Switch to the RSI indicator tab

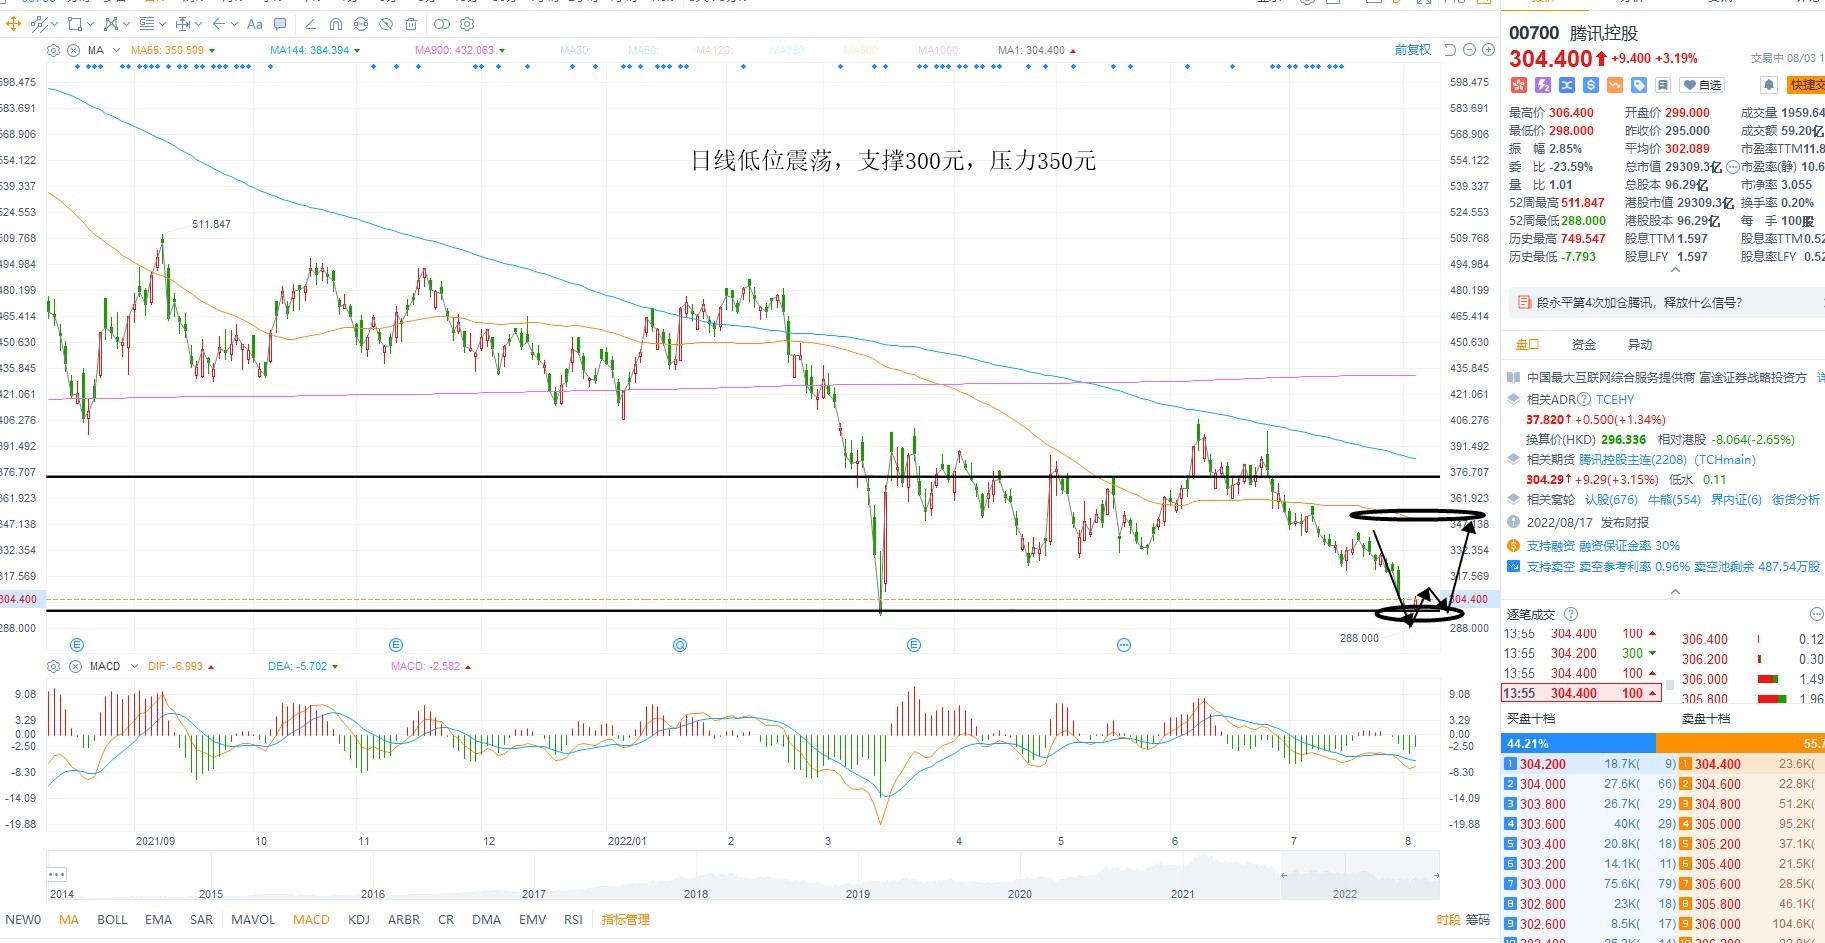click(x=573, y=920)
